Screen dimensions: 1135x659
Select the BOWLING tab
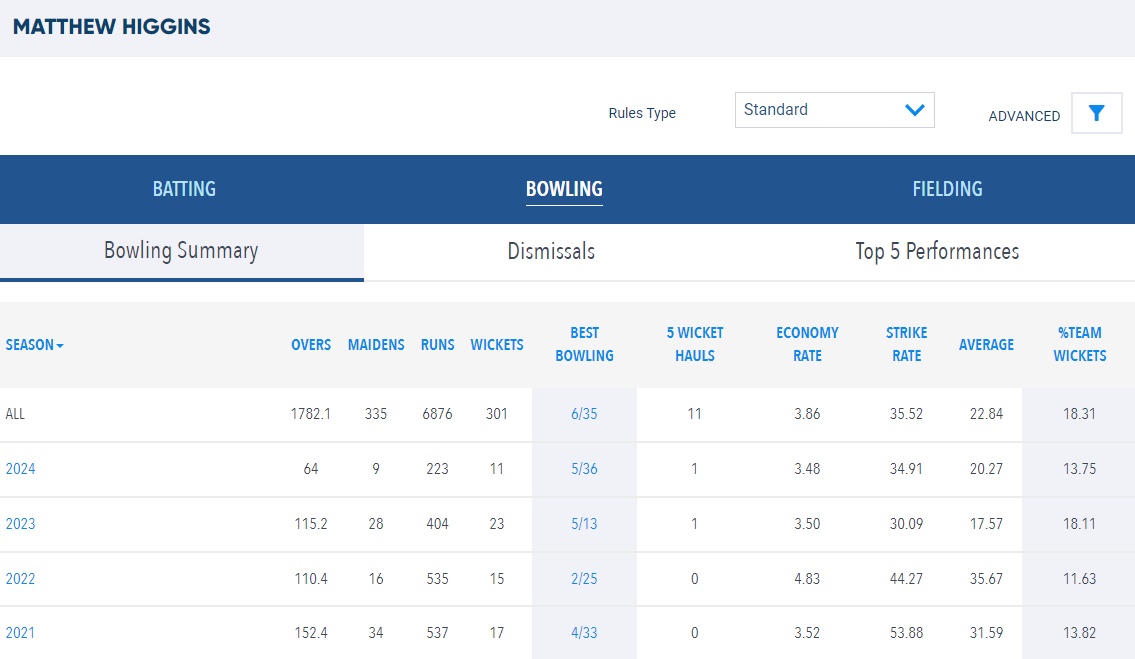pyautogui.click(x=564, y=189)
